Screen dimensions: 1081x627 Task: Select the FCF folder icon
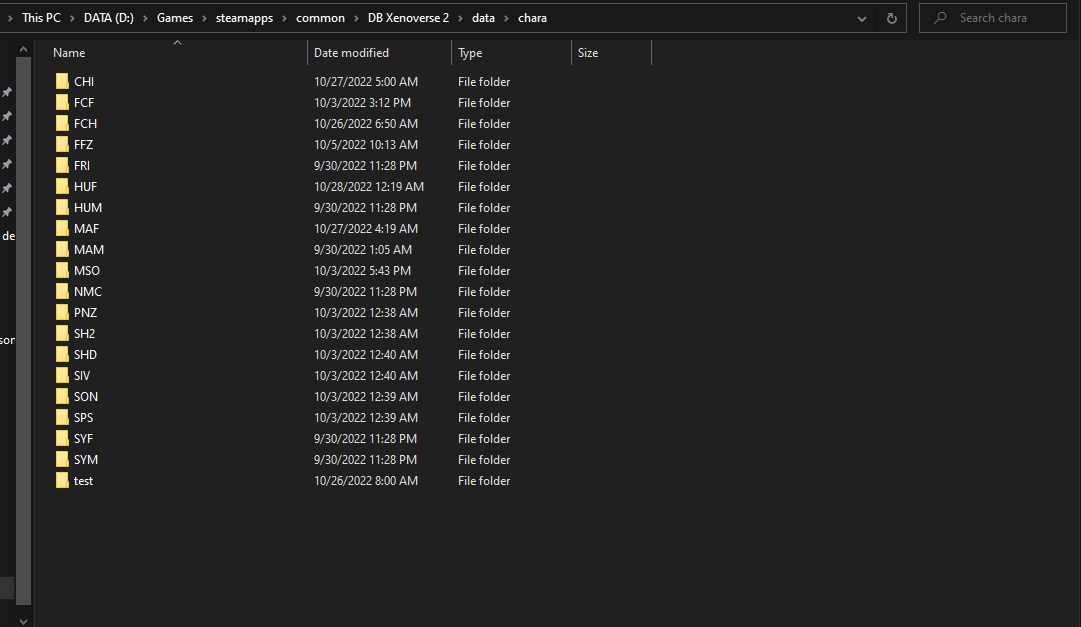62,103
